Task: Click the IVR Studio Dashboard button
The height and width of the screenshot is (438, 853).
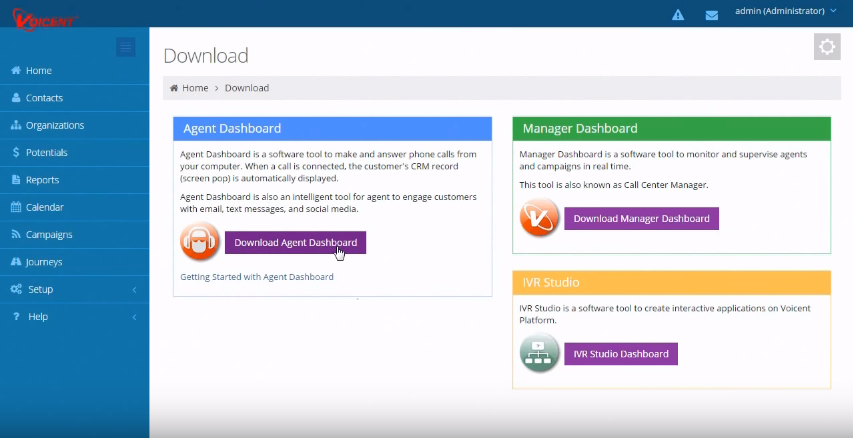Action: [x=621, y=354]
